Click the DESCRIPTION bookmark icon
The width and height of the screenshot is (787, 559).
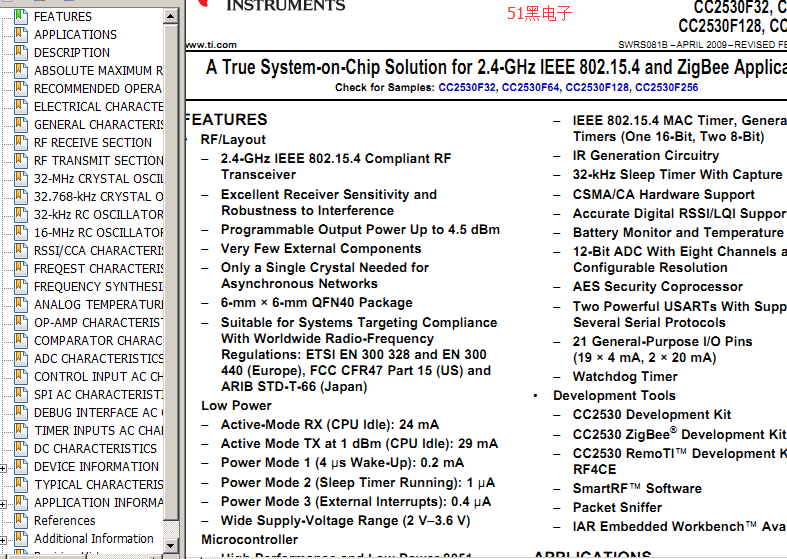click(x=21, y=53)
